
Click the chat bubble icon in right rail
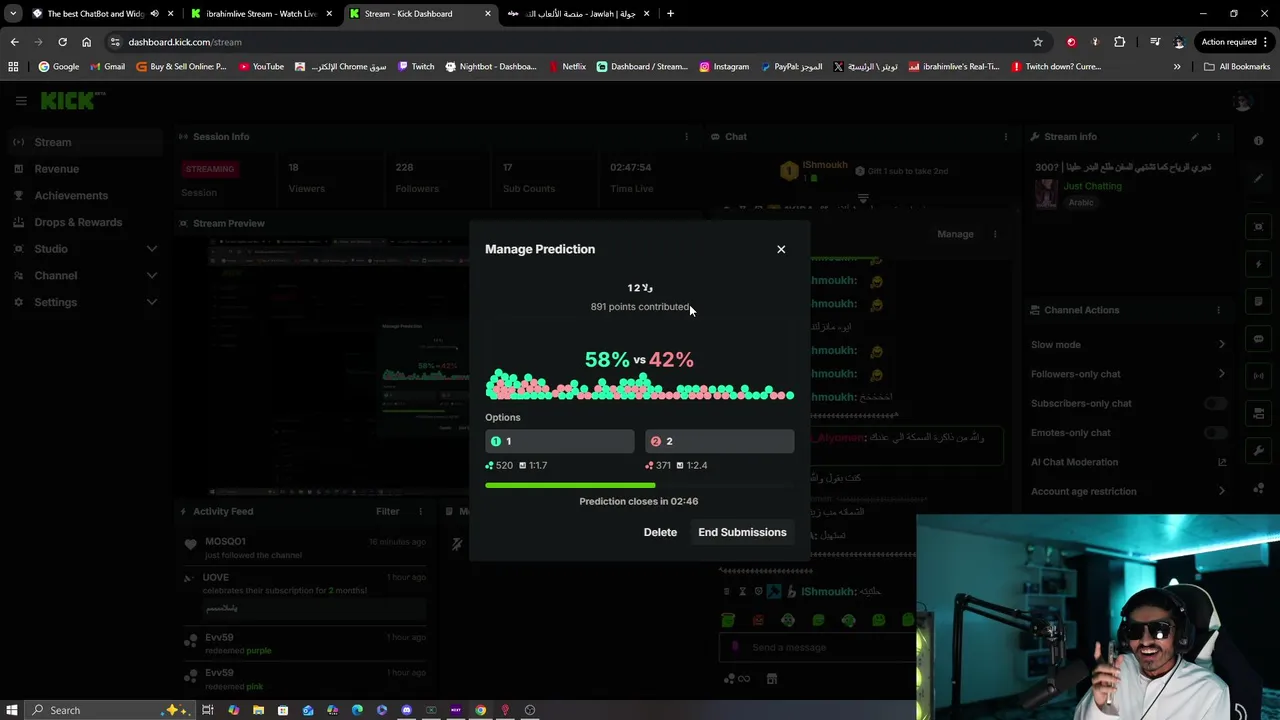[1258, 339]
